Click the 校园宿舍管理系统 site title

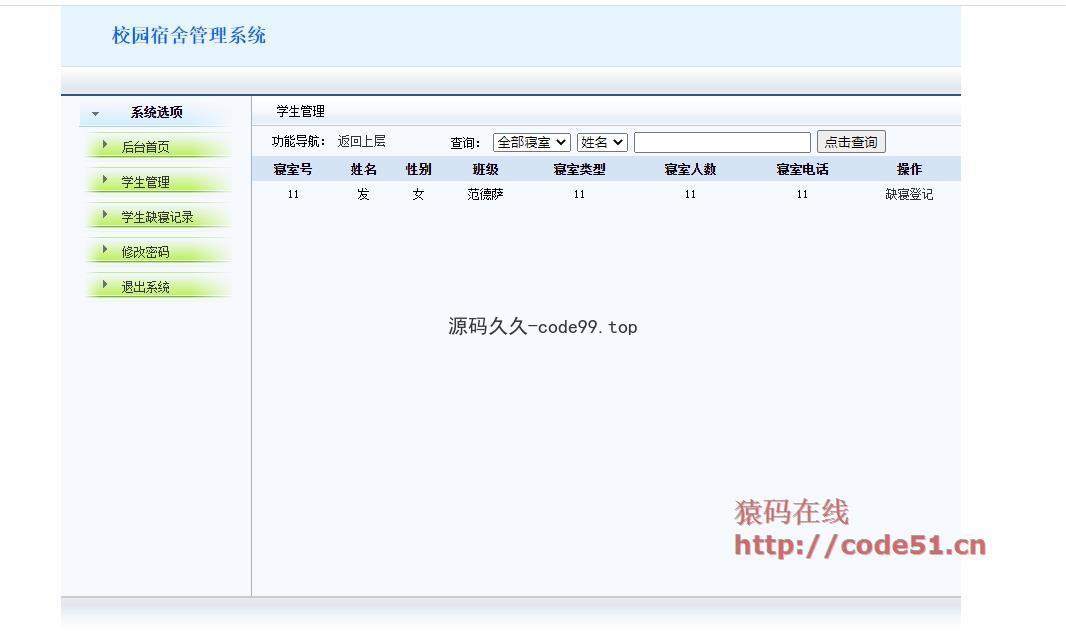click(x=189, y=36)
